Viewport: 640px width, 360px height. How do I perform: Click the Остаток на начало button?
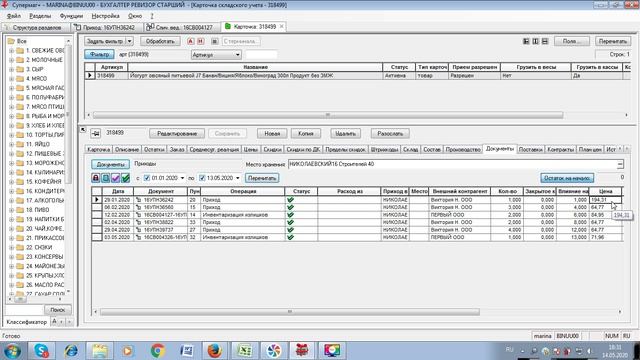pos(567,178)
